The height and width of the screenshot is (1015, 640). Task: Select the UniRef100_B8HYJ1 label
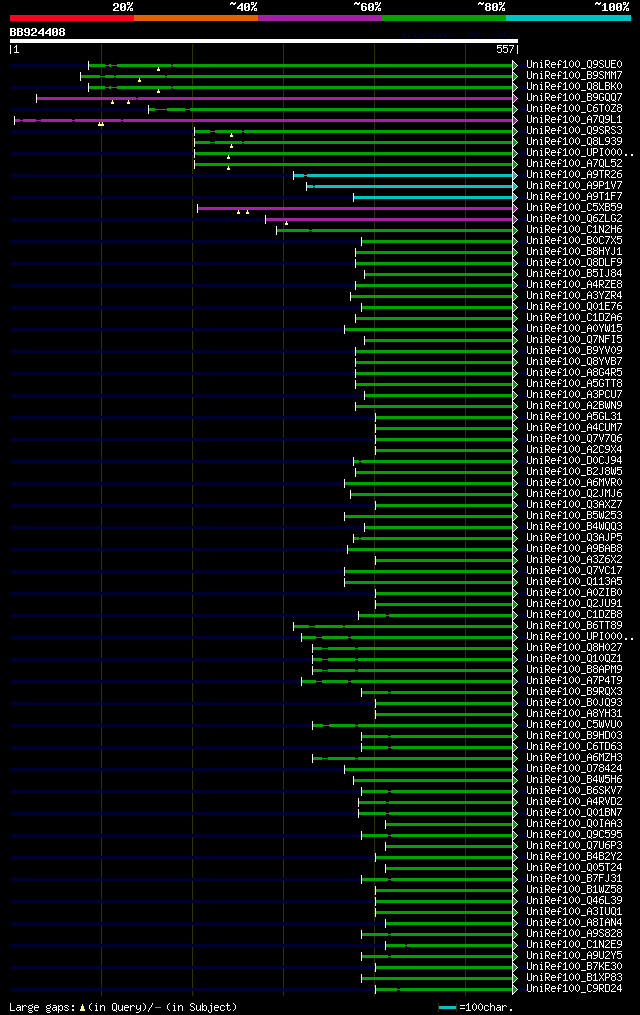tap(574, 252)
